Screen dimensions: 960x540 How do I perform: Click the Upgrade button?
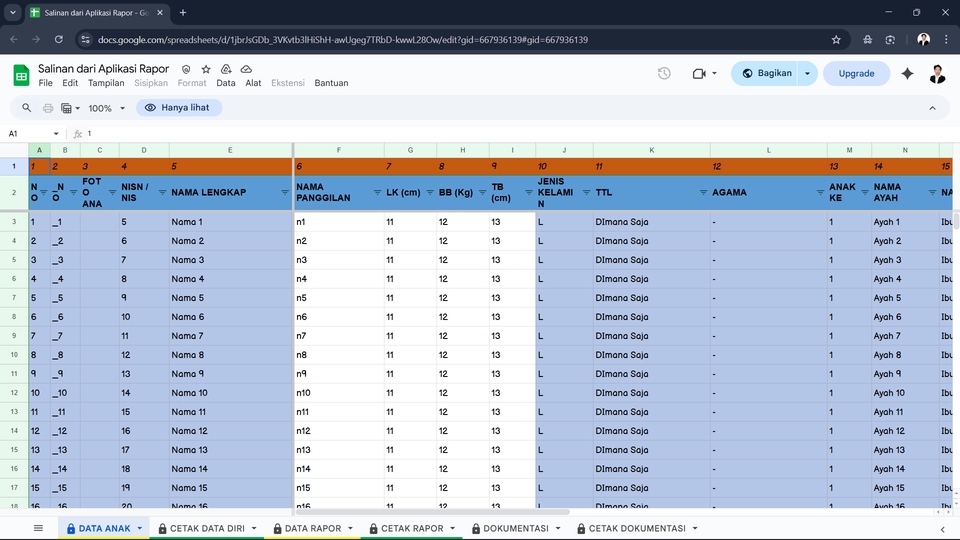[856, 73]
